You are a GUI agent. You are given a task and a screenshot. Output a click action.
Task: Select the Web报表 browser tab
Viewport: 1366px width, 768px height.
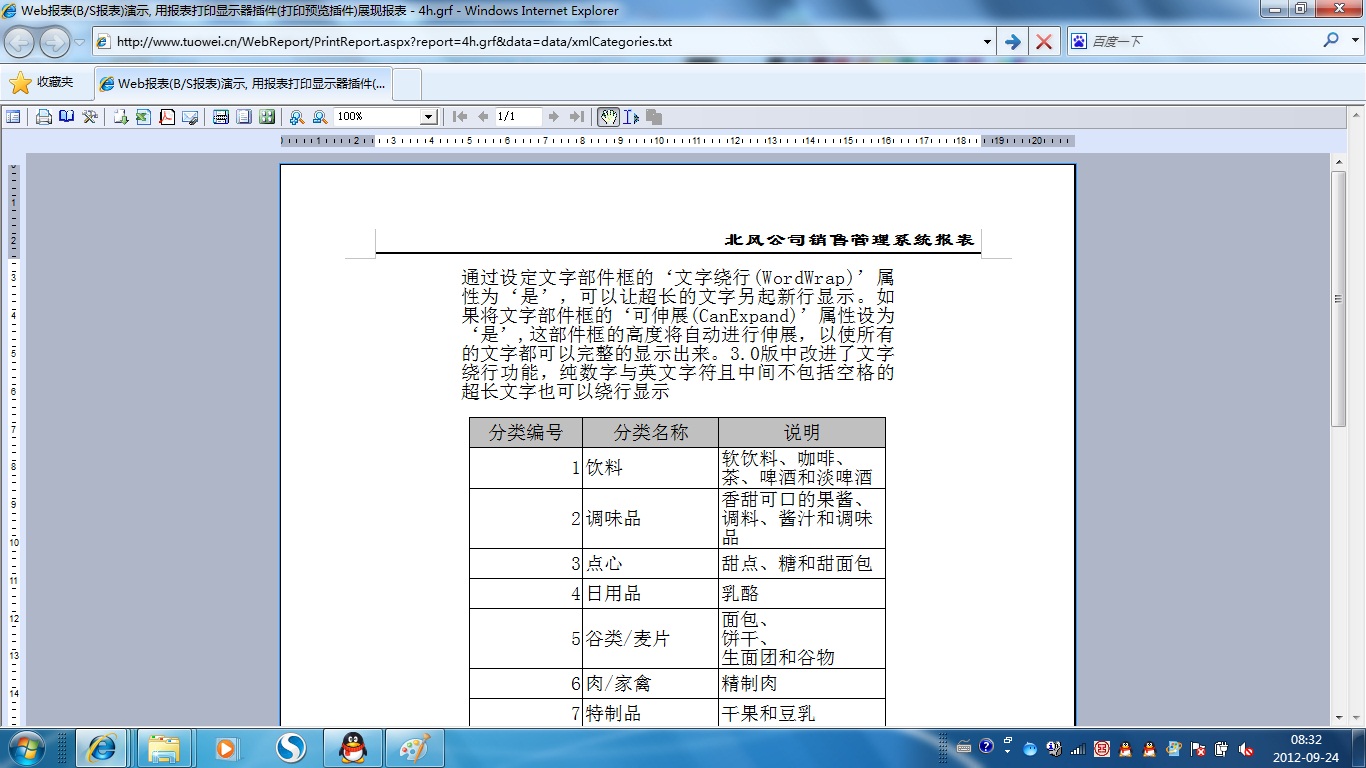coord(244,84)
